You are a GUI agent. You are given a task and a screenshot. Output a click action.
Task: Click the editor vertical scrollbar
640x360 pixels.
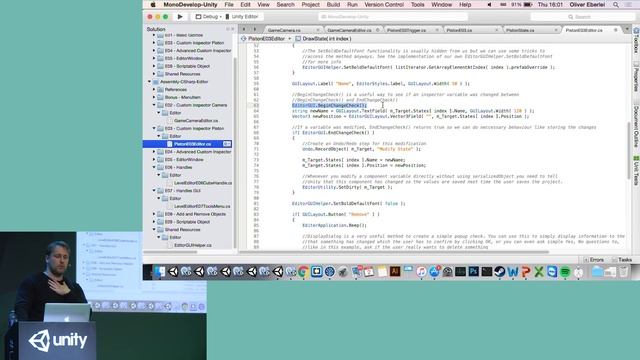pos(628,150)
